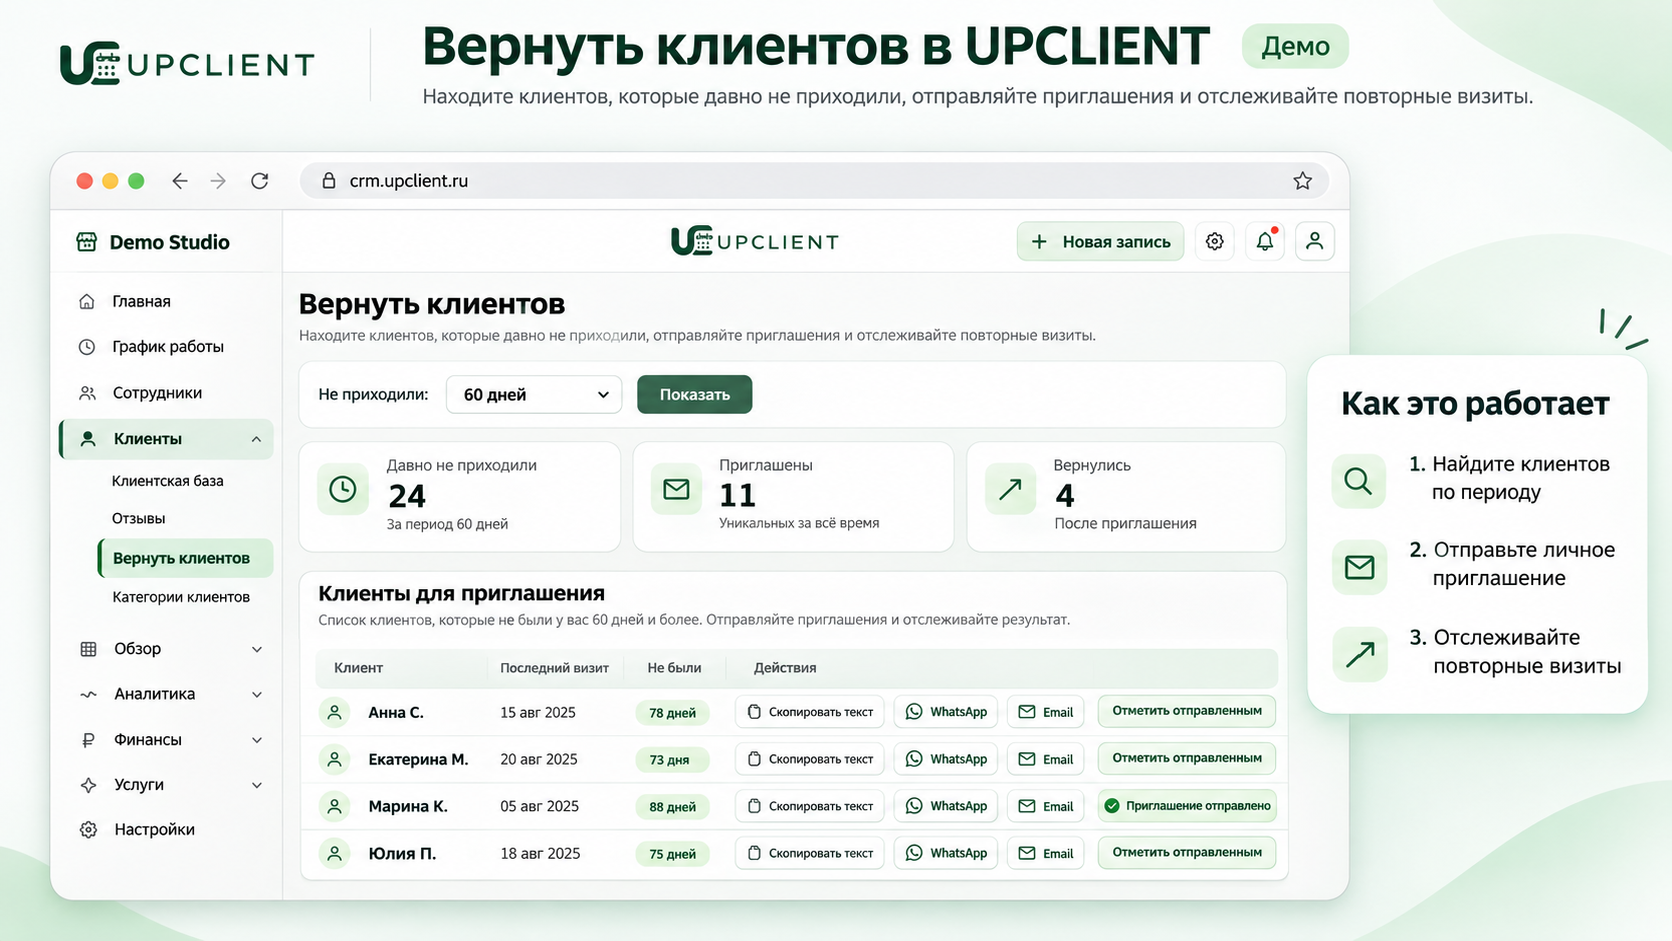Select Вернуть клиентов submenu item

coord(185,558)
